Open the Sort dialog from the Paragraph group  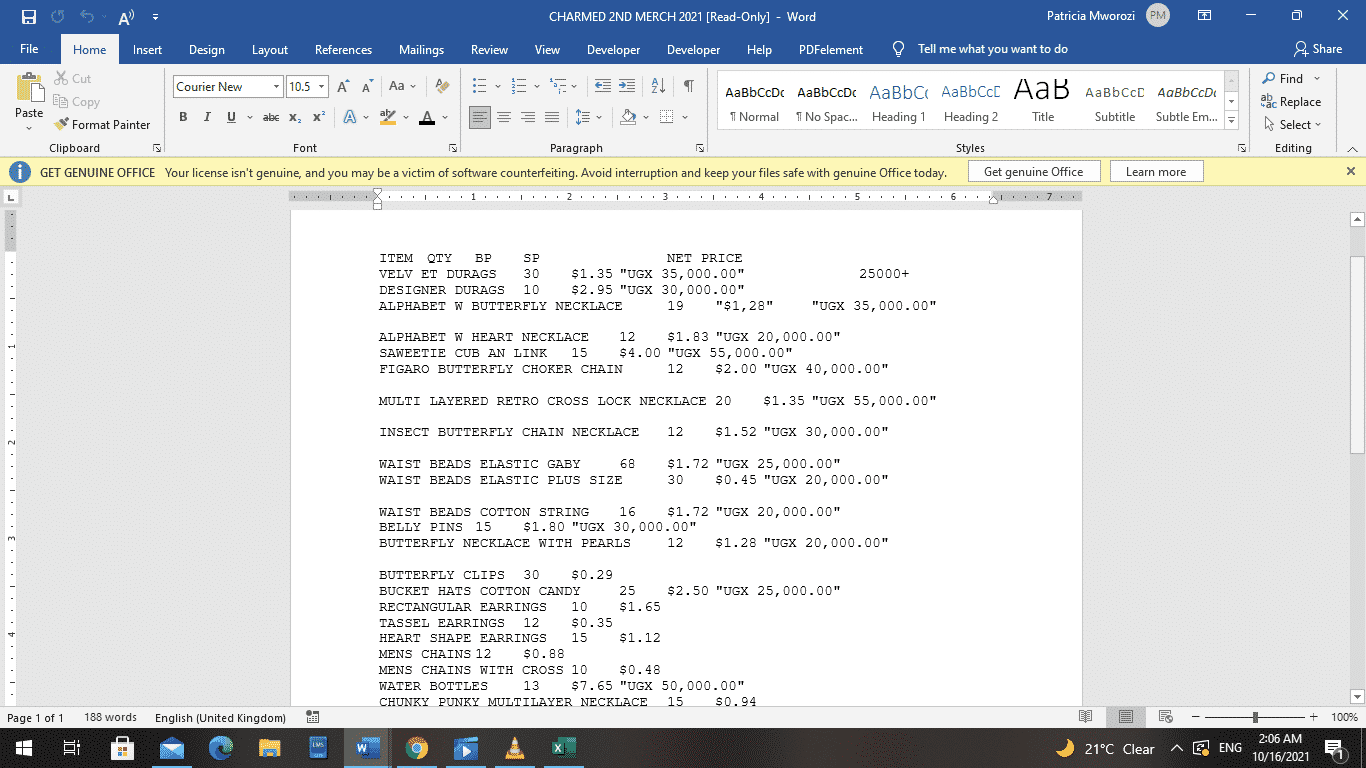tap(657, 87)
